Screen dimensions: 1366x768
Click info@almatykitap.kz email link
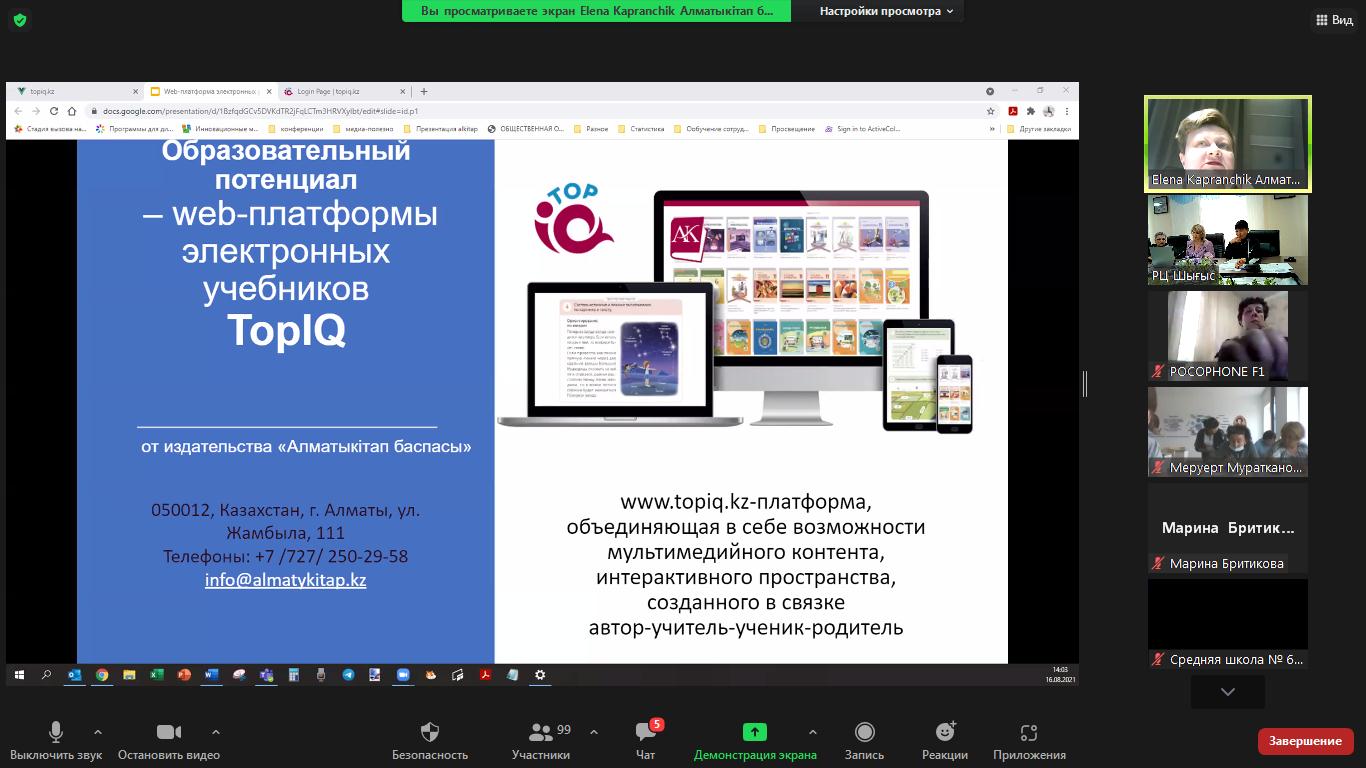click(285, 580)
